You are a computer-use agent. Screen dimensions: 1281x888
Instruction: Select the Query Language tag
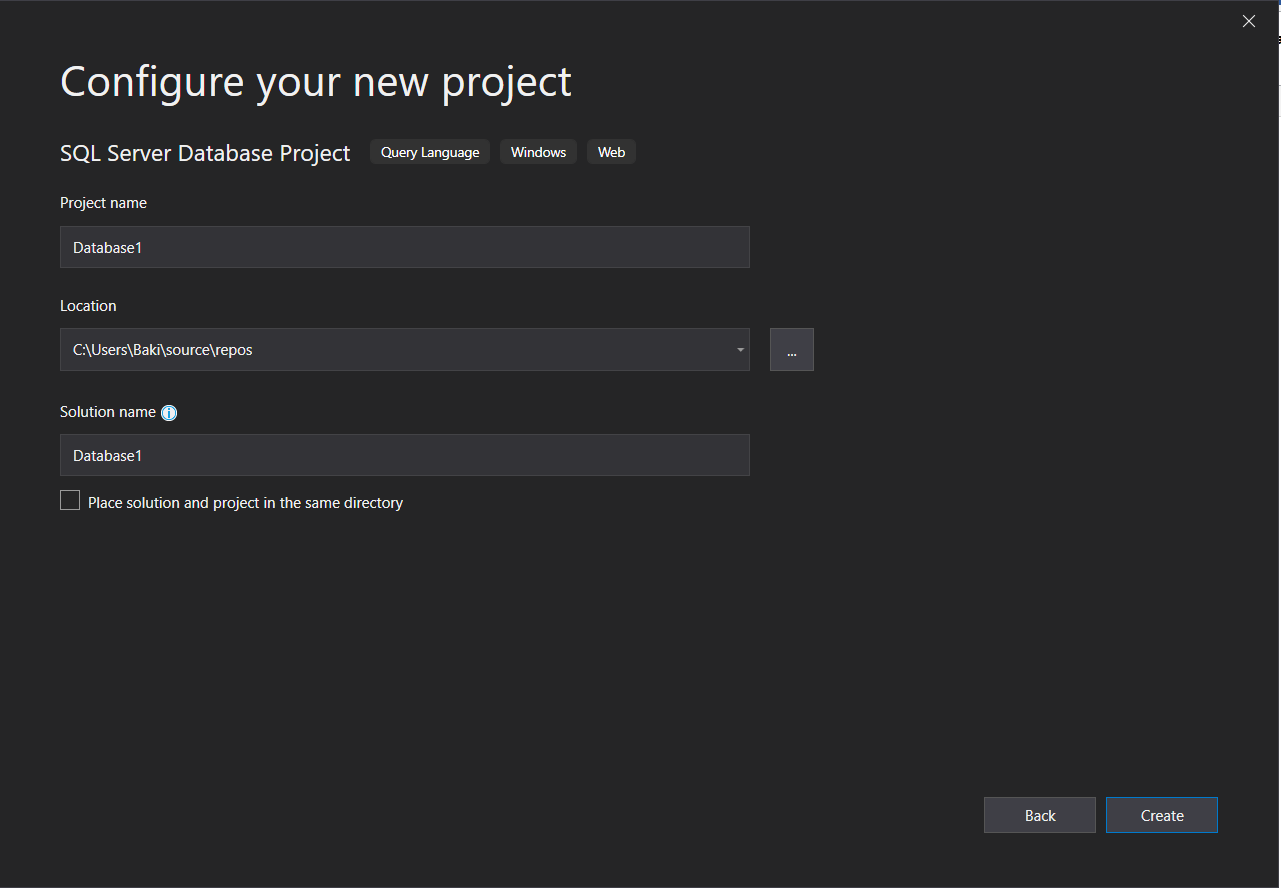click(x=430, y=152)
